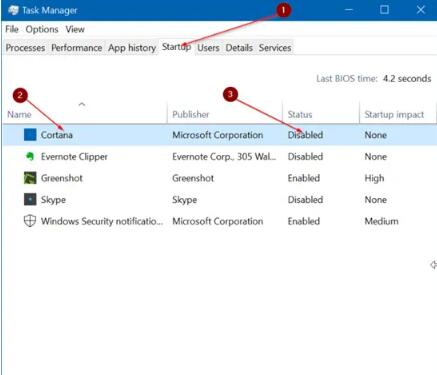Image resolution: width=437 pixels, height=375 pixels.
Task: Click the Cortana app icon
Action: [x=30, y=135]
